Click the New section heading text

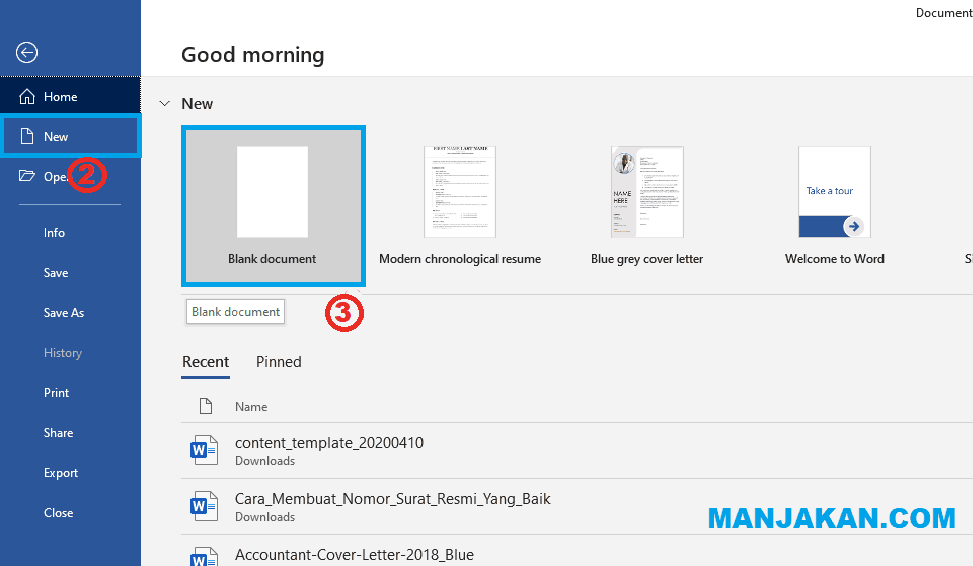pos(197,104)
